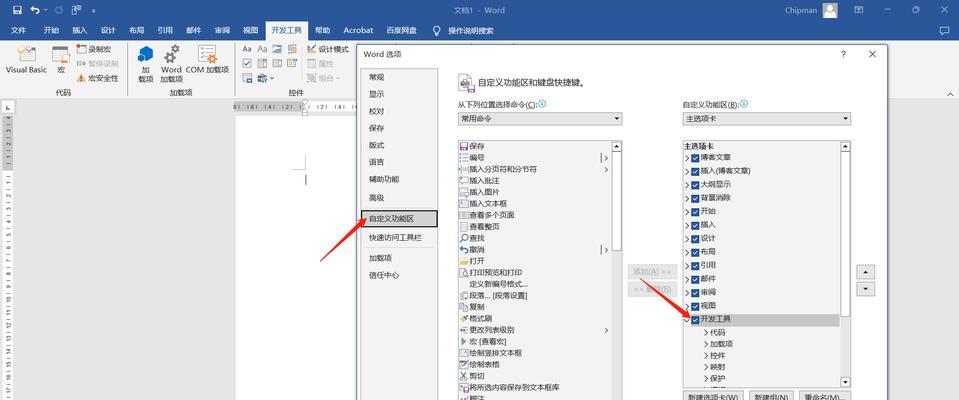Open the 加载项 add-ins store icon
The height and width of the screenshot is (400, 959).
146,64
